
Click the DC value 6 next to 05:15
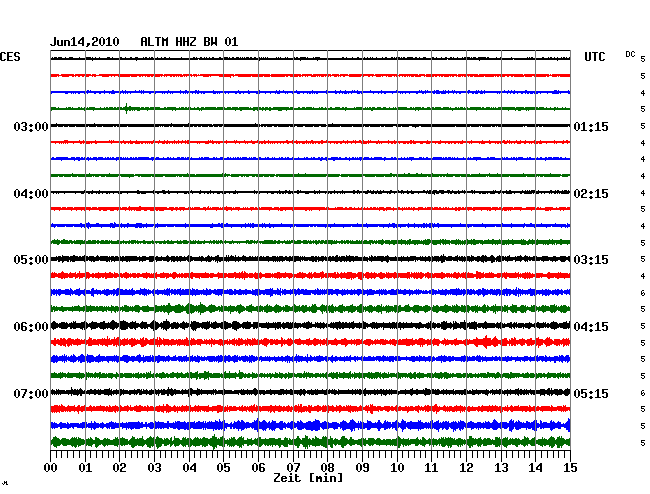(643, 393)
